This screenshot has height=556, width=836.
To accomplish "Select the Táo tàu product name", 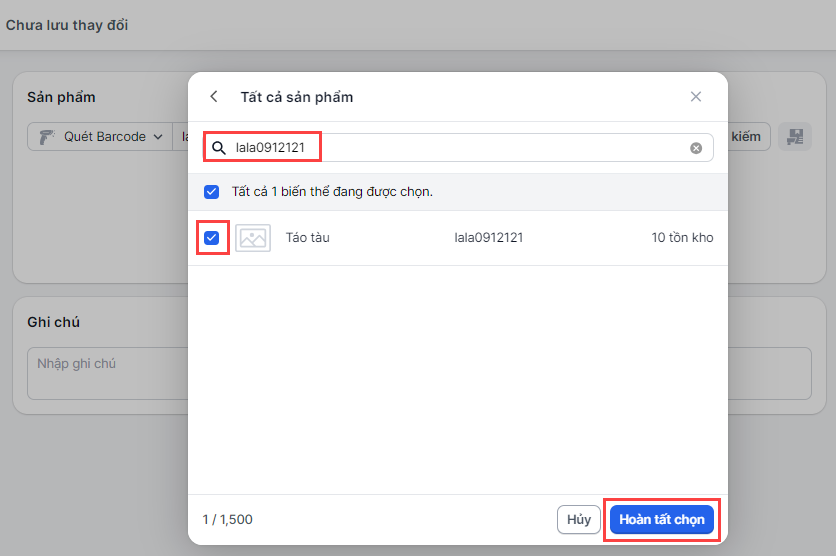I will (308, 238).
